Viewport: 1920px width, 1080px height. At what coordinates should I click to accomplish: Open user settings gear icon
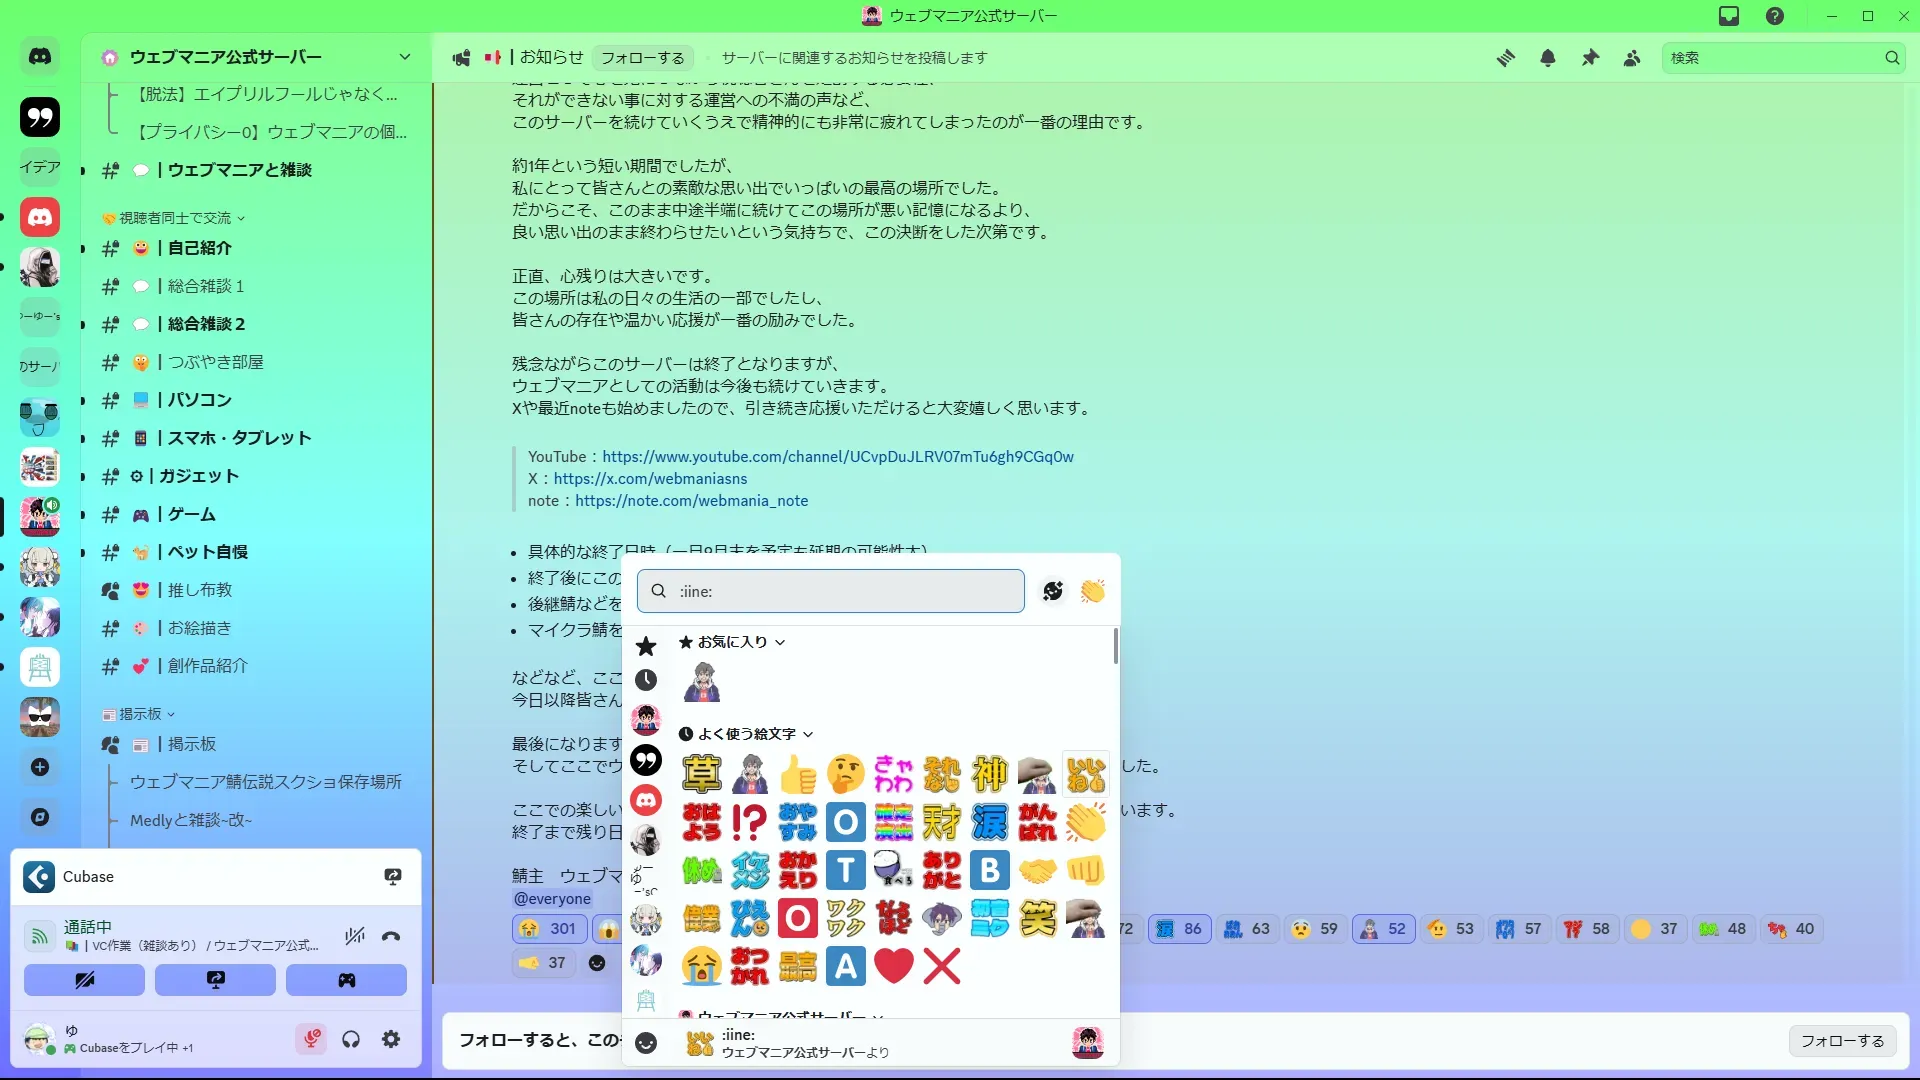pyautogui.click(x=391, y=1040)
